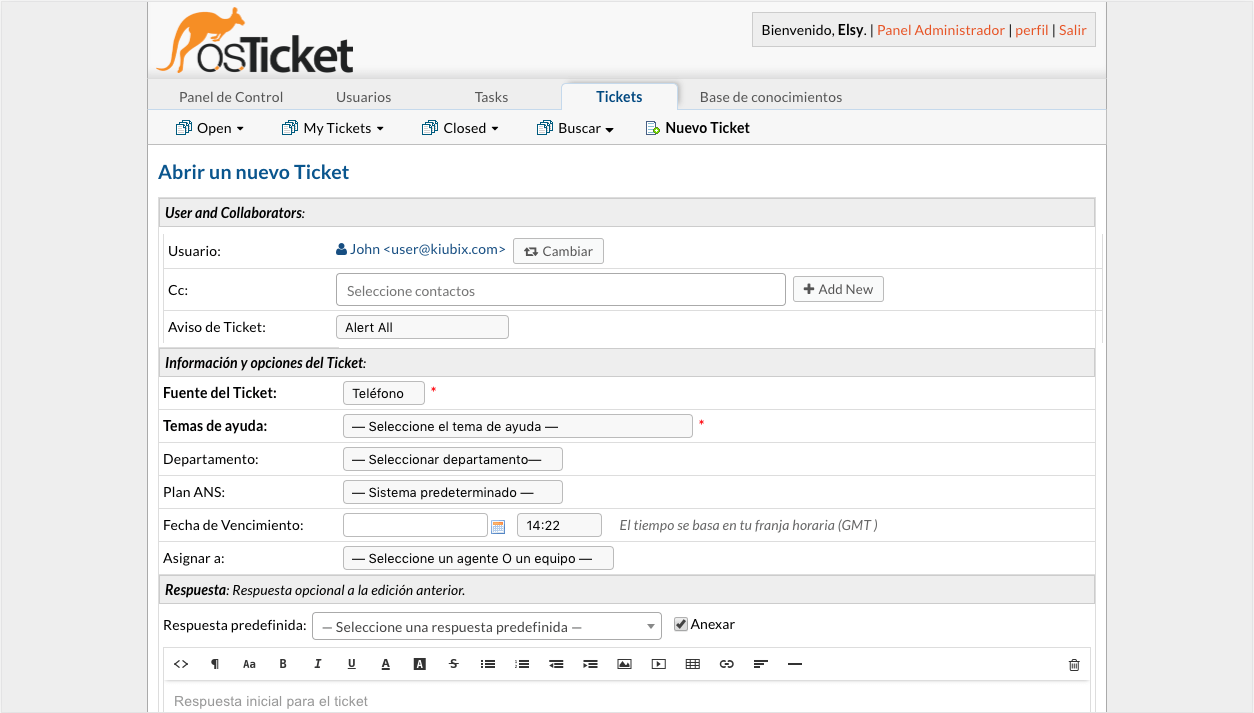This screenshot has width=1254, height=713.
Task: Pick a text color in the editor
Action: [x=385, y=664]
